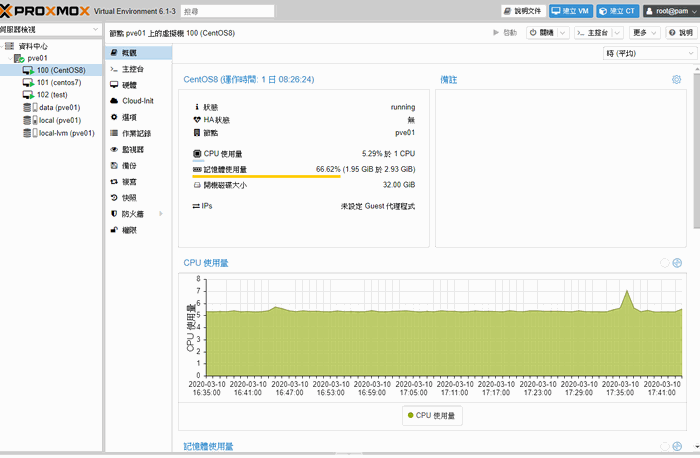Screen dimensions: 700x458
Task: Click the Proxmox logo
Action: pyautogui.click(x=45, y=11)
